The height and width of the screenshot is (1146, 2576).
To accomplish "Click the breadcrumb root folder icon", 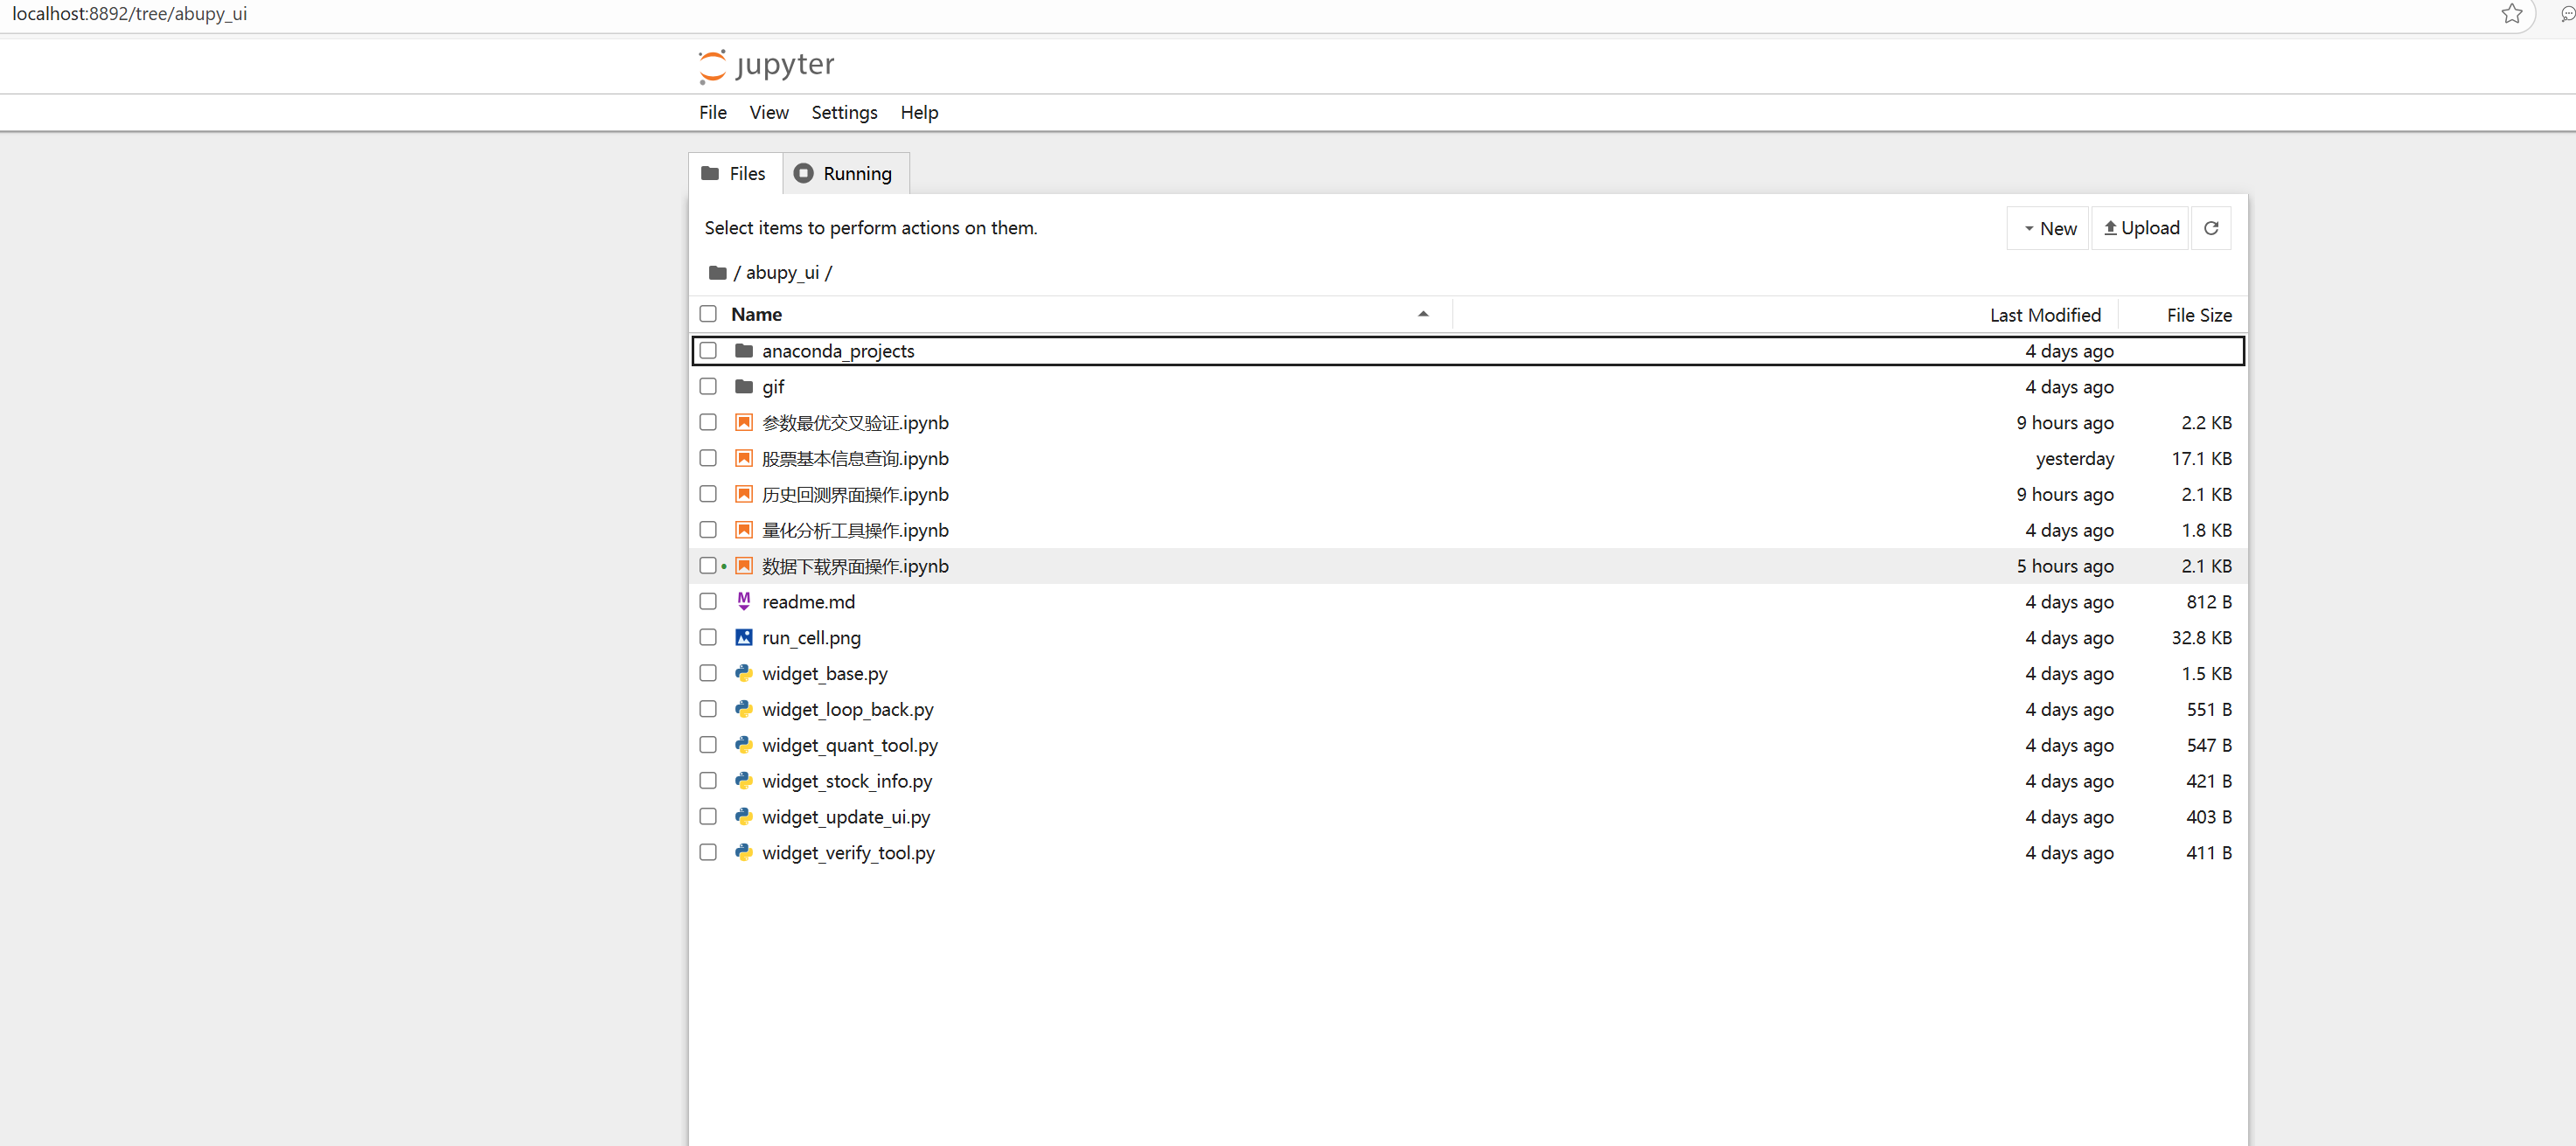I will (x=717, y=273).
